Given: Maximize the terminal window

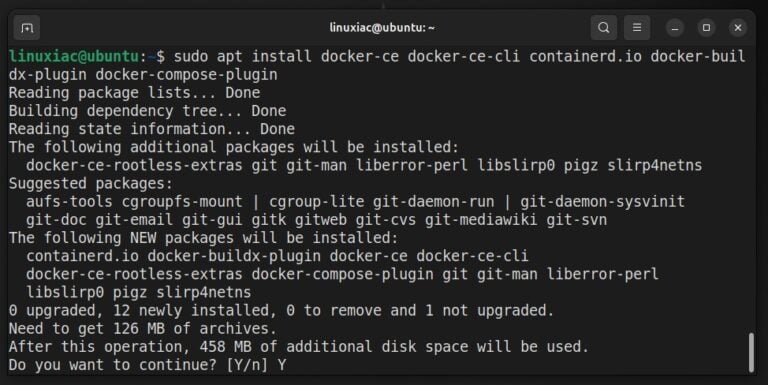Looking at the screenshot, I should pos(706,28).
